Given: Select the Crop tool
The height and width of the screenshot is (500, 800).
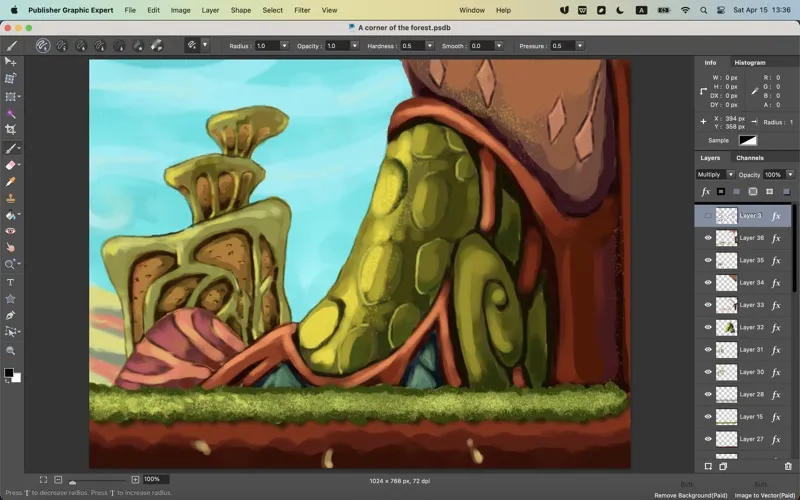Looking at the screenshot, I should (10, 130).
